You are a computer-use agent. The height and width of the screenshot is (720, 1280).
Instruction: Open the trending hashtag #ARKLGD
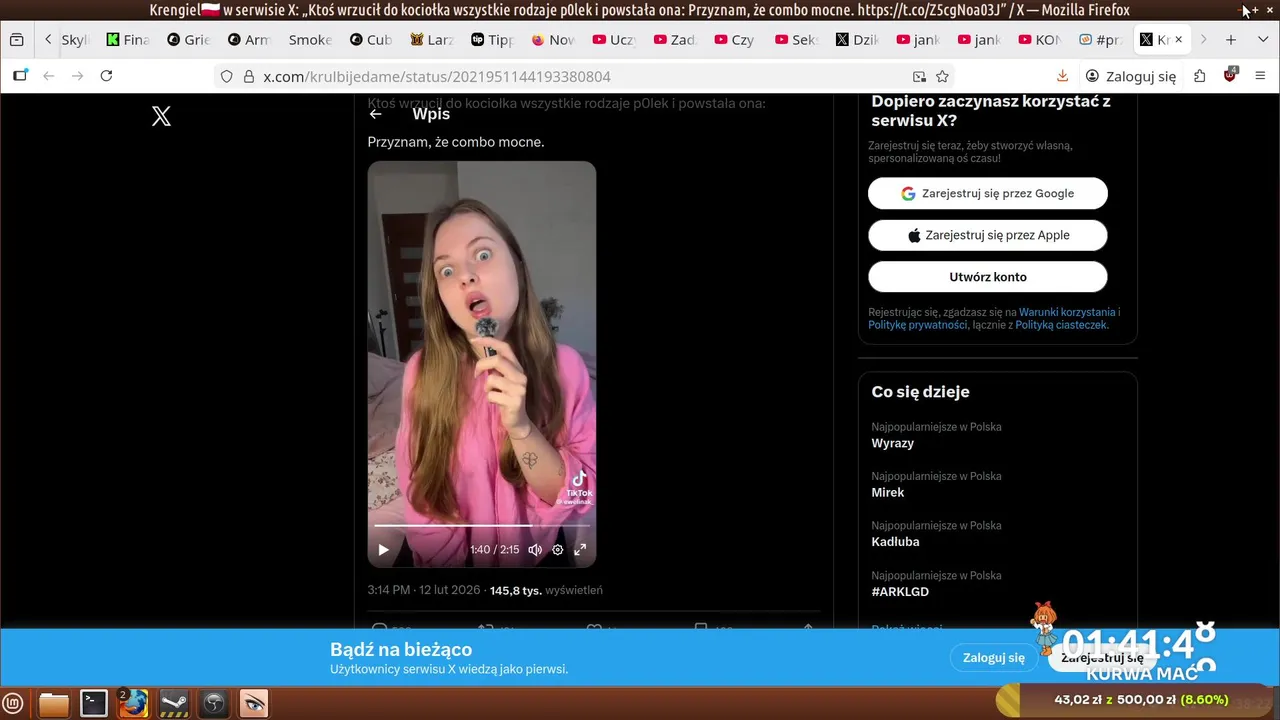[x=900, y=591]
